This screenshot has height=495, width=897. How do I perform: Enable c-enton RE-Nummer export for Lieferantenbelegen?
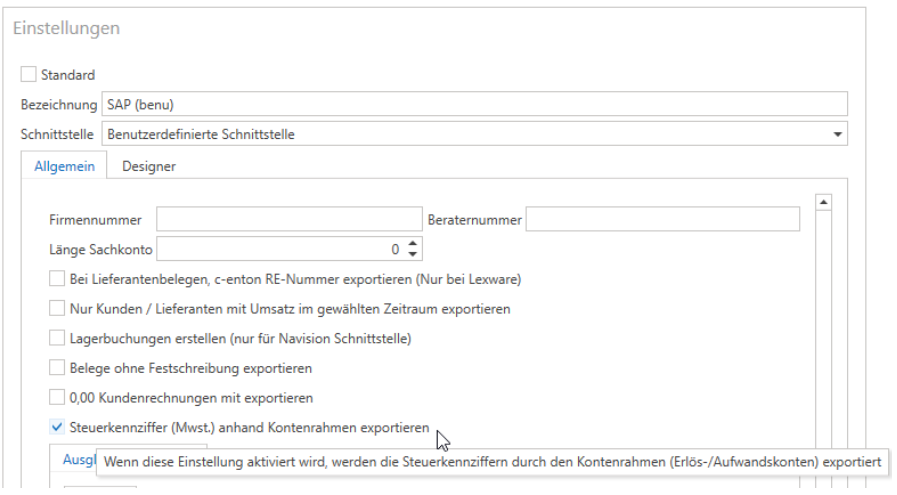pos(57,279)
